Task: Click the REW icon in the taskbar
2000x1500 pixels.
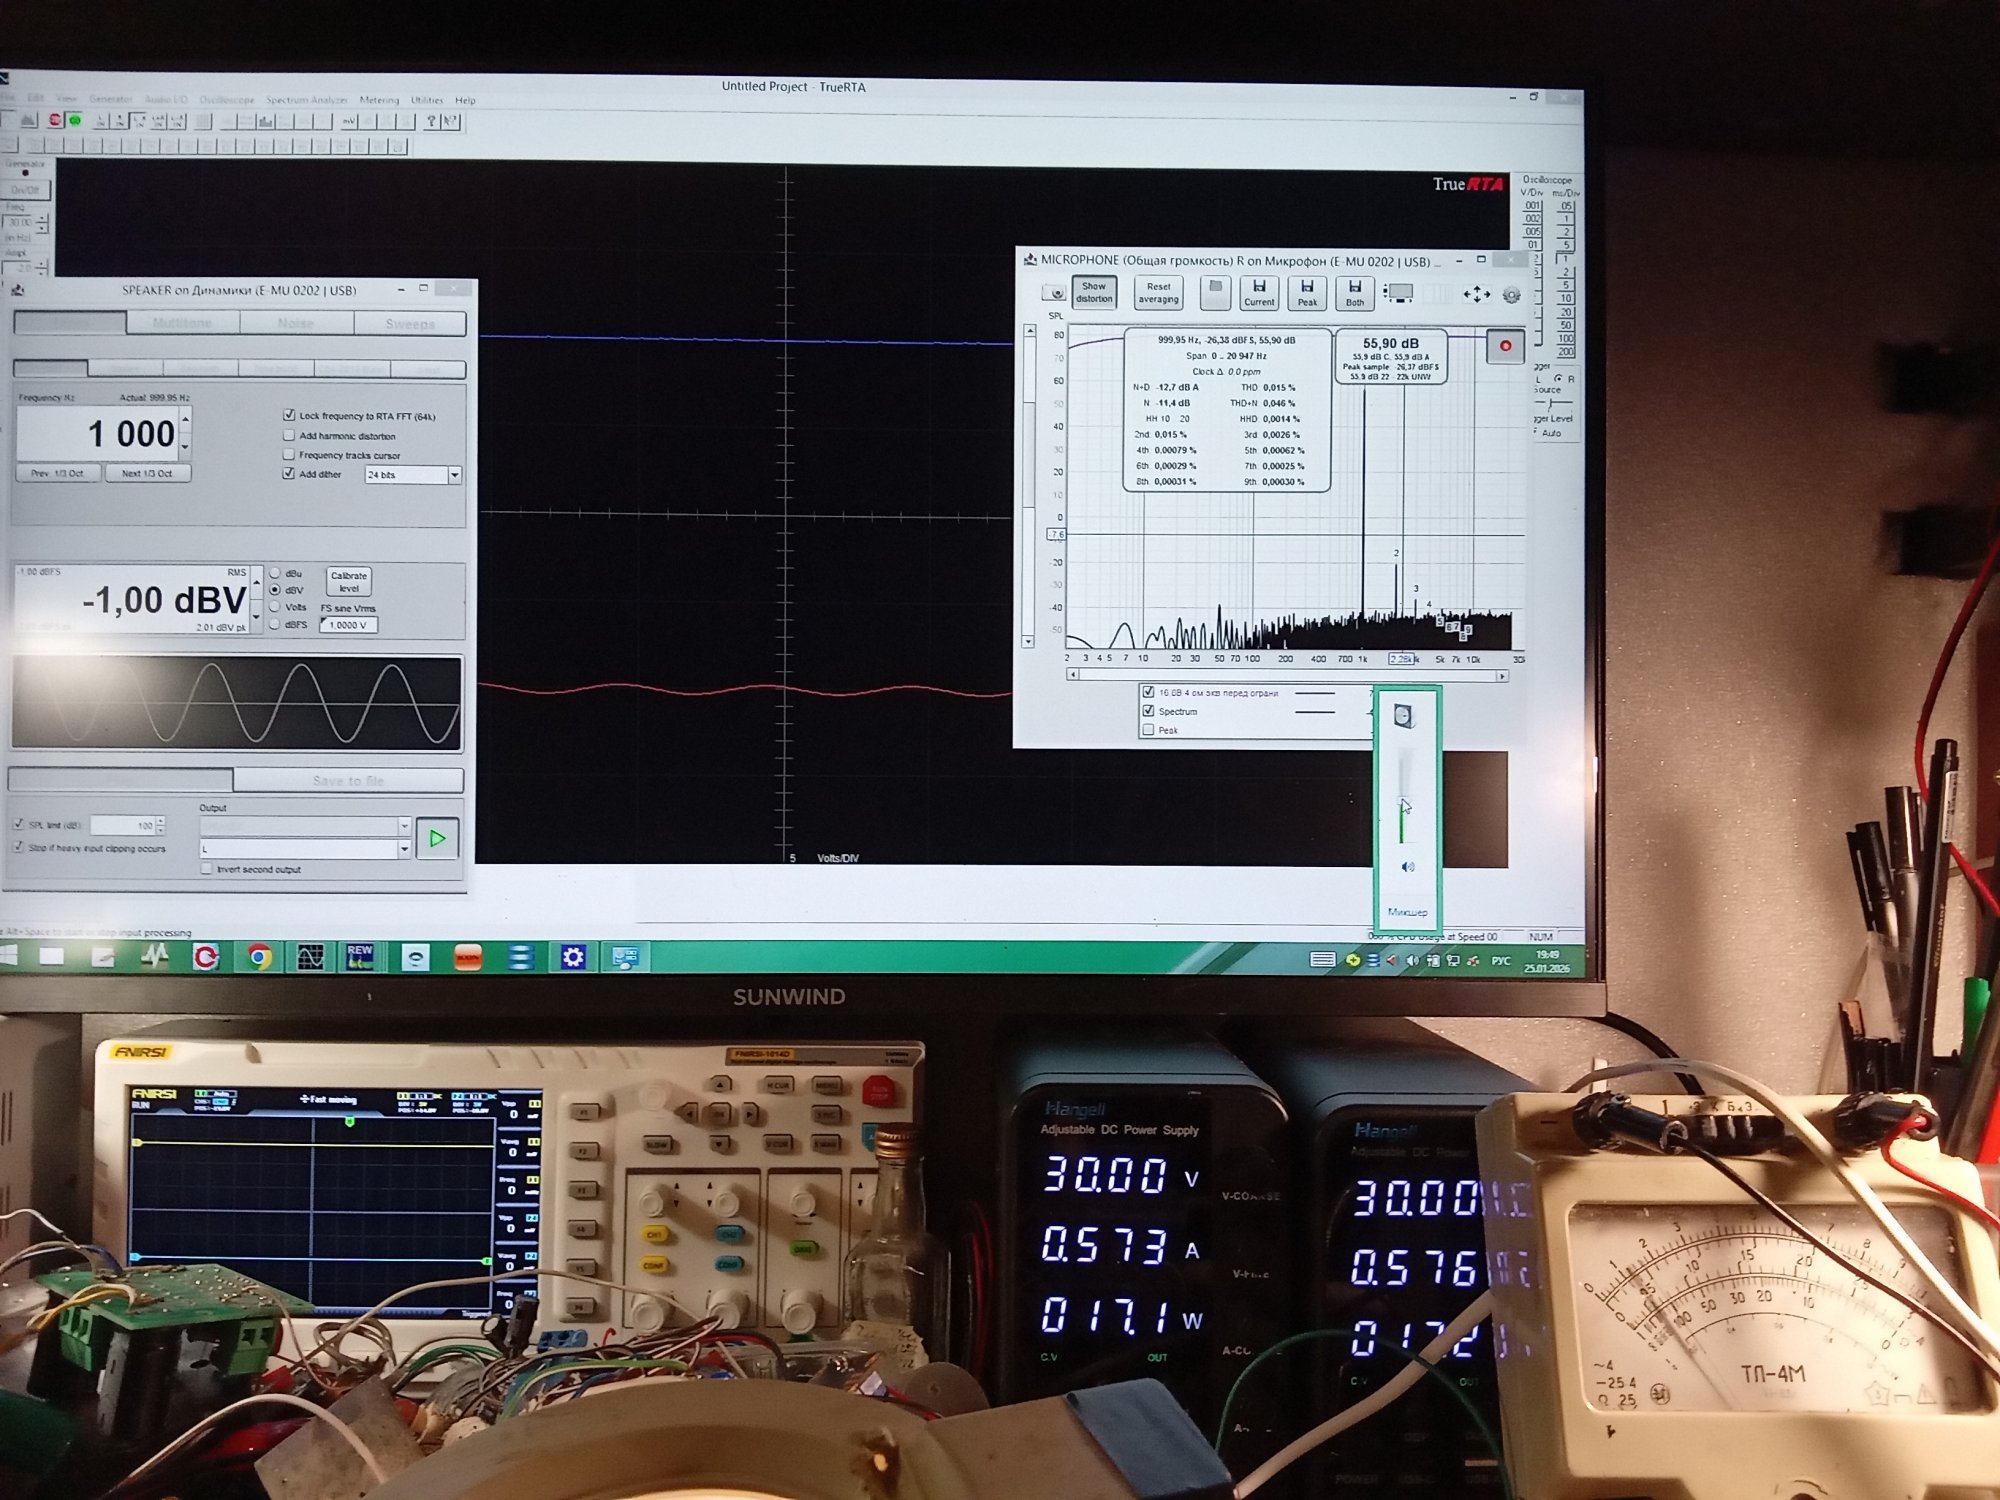Action: tap(360, 957)
